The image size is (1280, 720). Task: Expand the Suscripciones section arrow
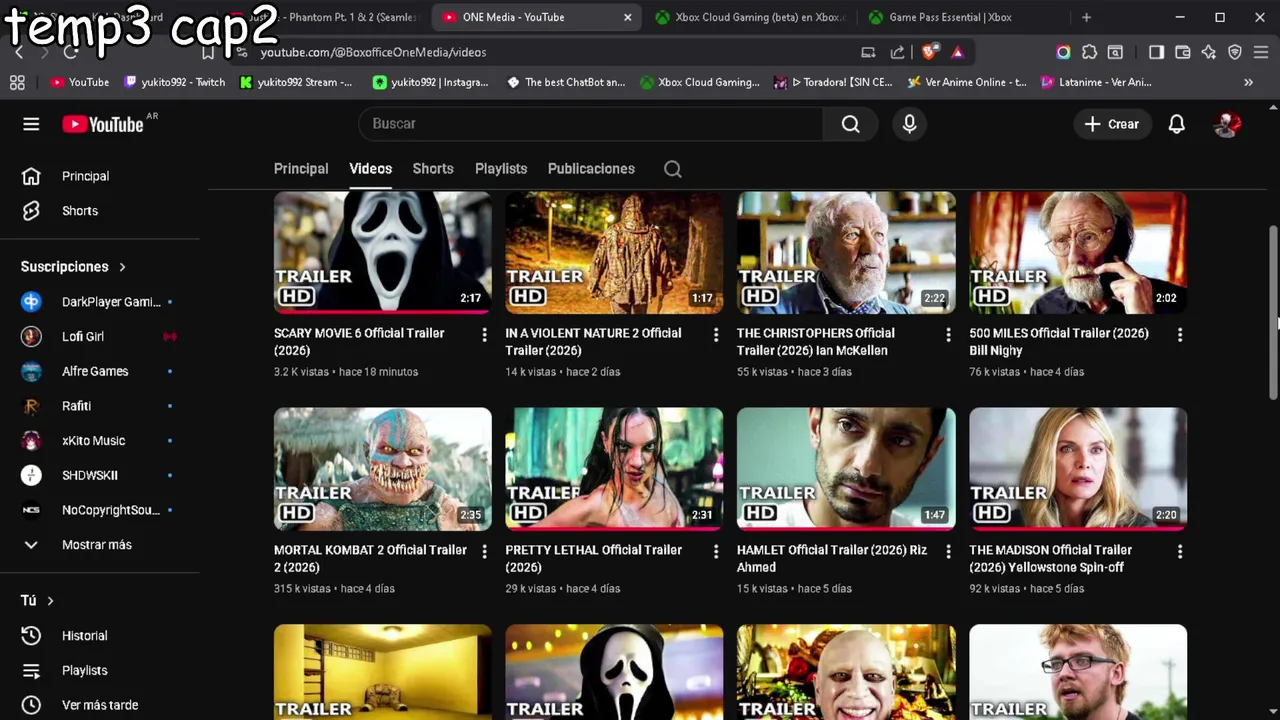point(122,267)
